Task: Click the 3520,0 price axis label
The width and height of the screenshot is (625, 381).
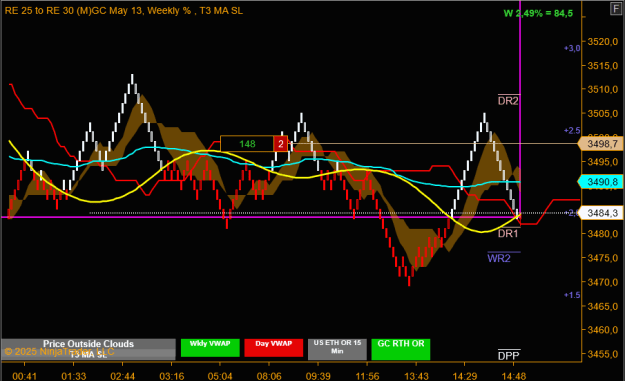Action: point(603,41)
